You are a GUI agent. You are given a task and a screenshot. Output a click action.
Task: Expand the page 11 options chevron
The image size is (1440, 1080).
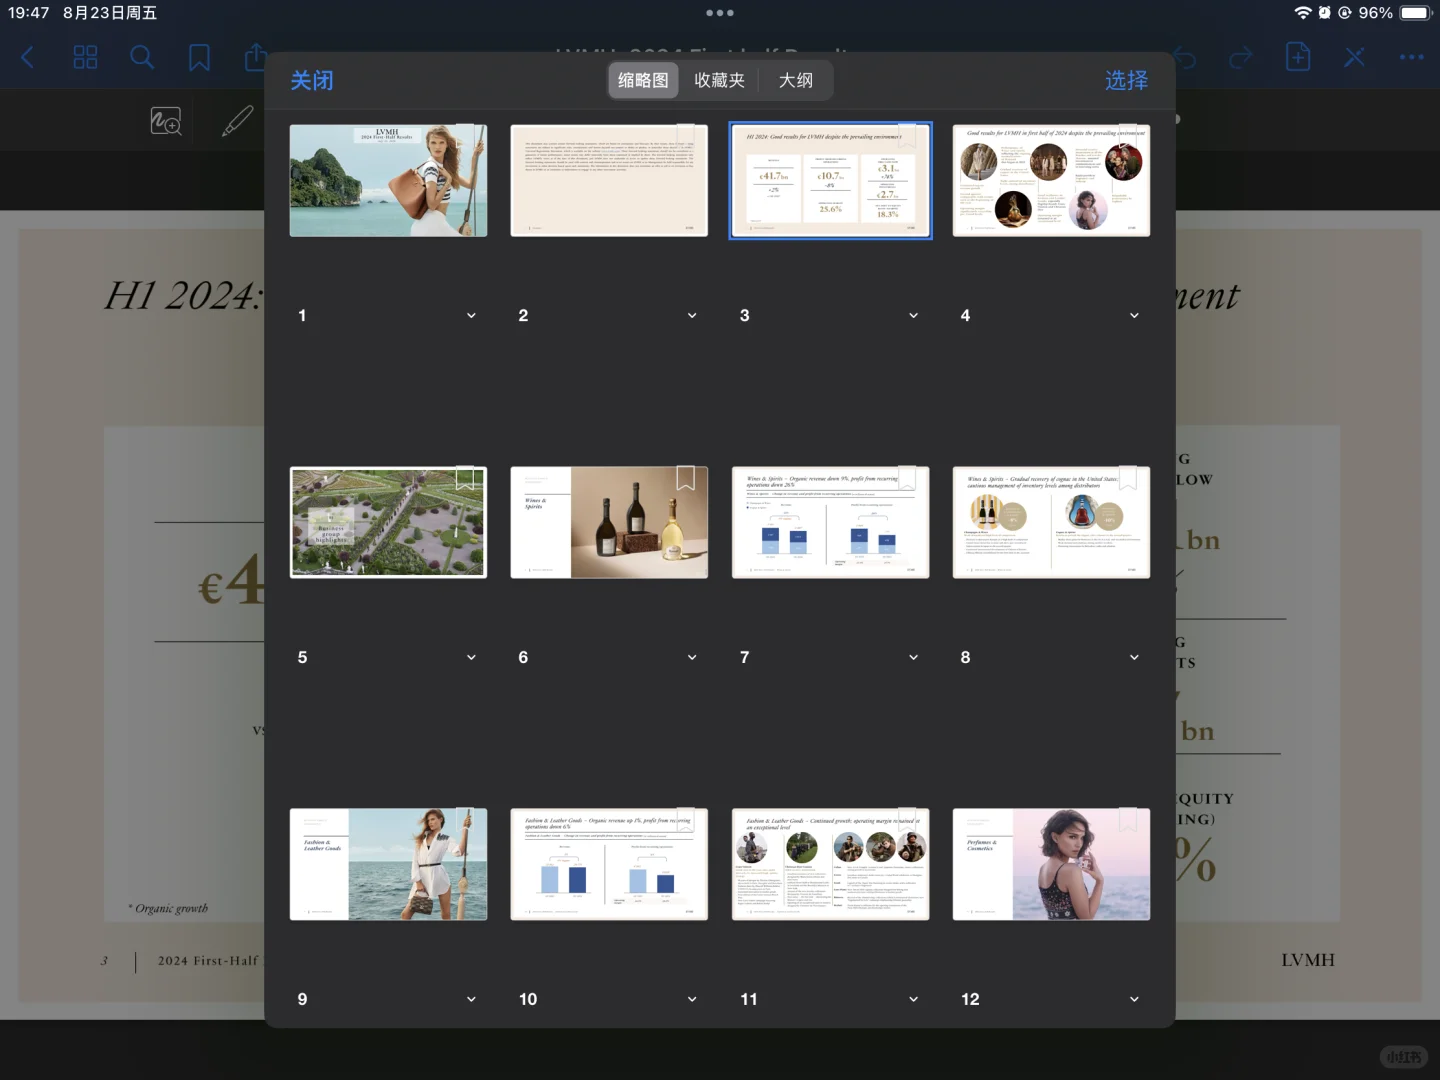point(913,1000)
